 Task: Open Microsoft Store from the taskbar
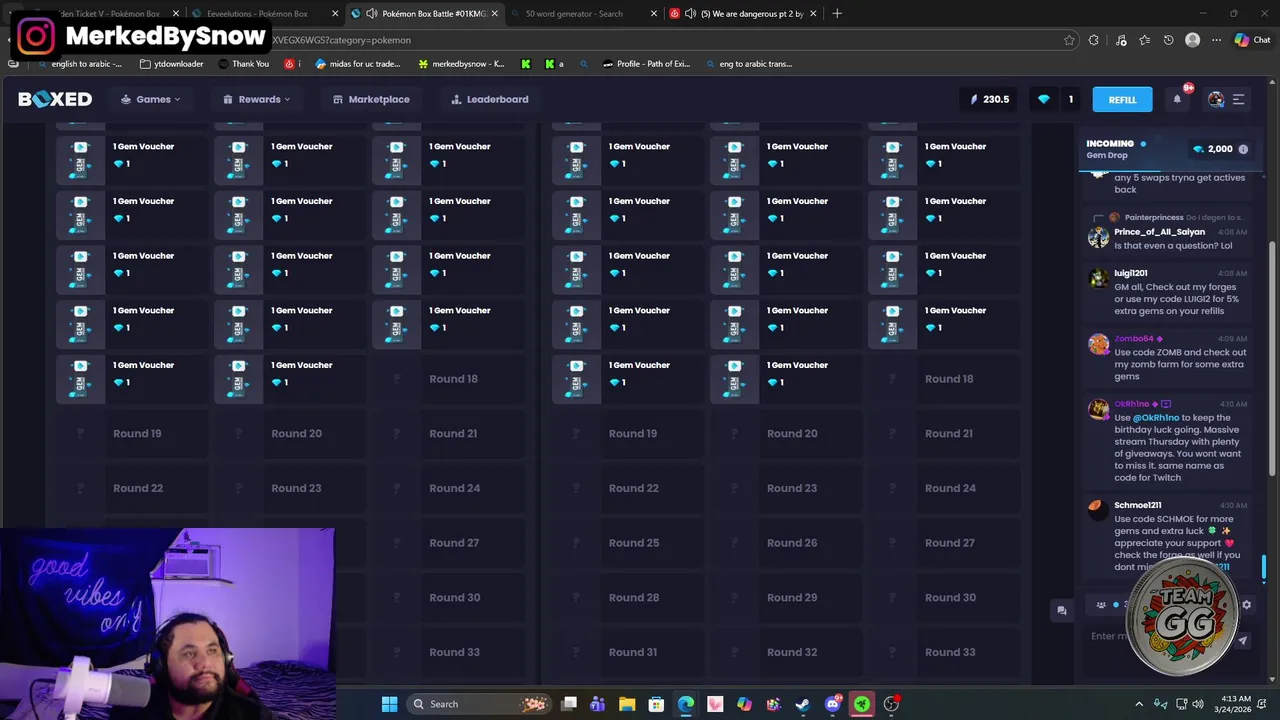[656, 704]
